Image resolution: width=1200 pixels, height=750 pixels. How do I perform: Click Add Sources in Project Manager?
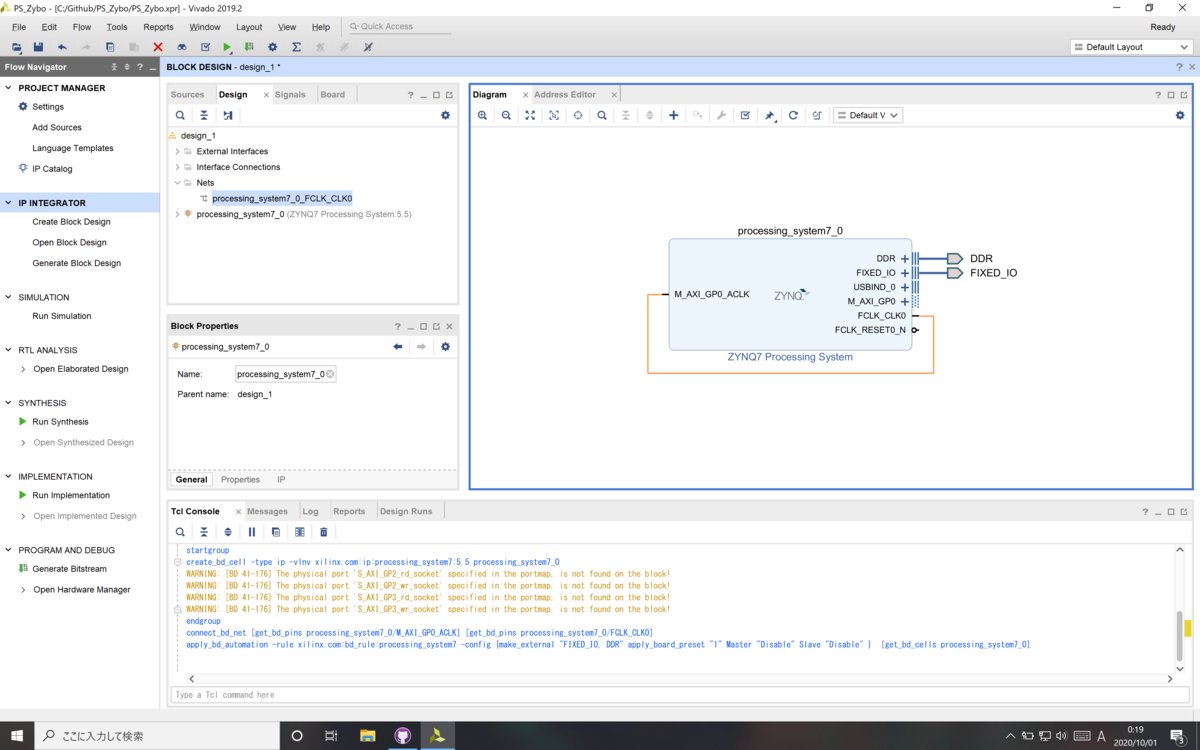57,128
